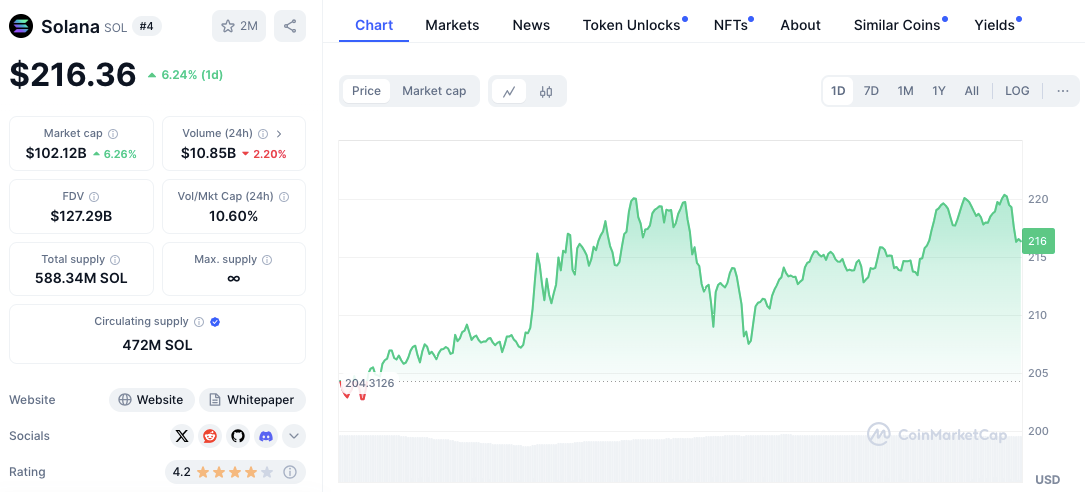Select Price chart mode

tap(366, 91)
